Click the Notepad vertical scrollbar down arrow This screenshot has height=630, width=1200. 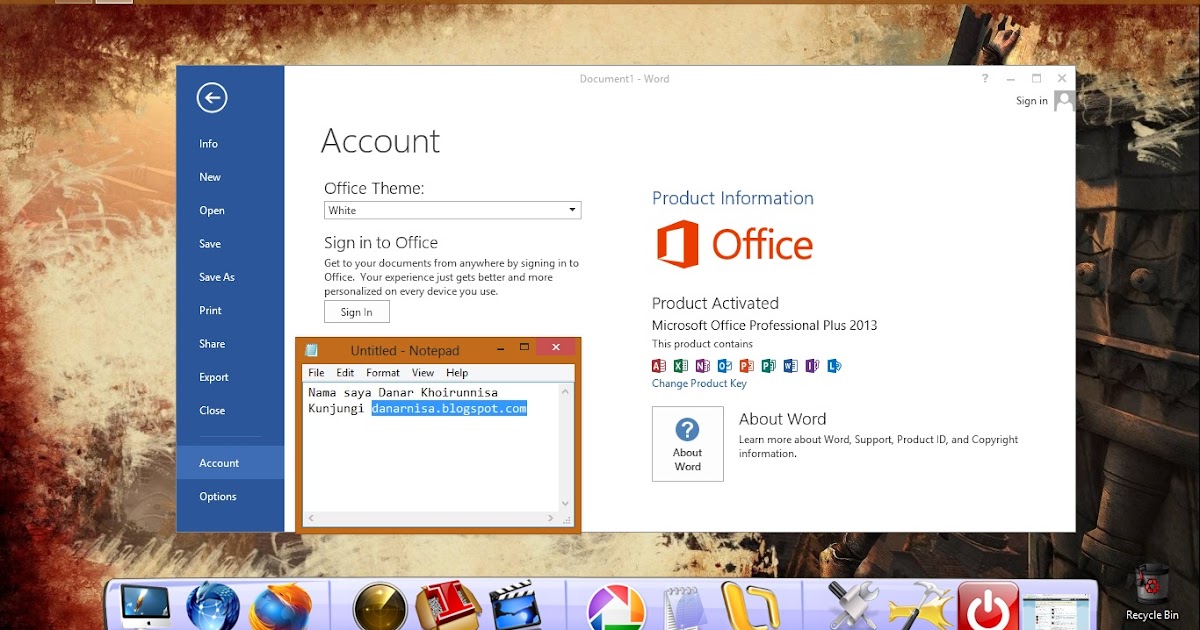[565, 503]
